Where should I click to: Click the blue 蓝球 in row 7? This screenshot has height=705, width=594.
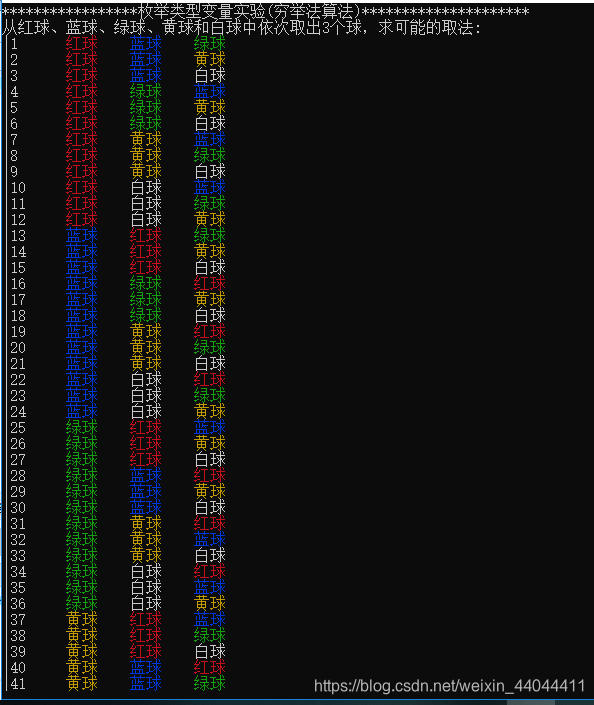pos(210,140)
